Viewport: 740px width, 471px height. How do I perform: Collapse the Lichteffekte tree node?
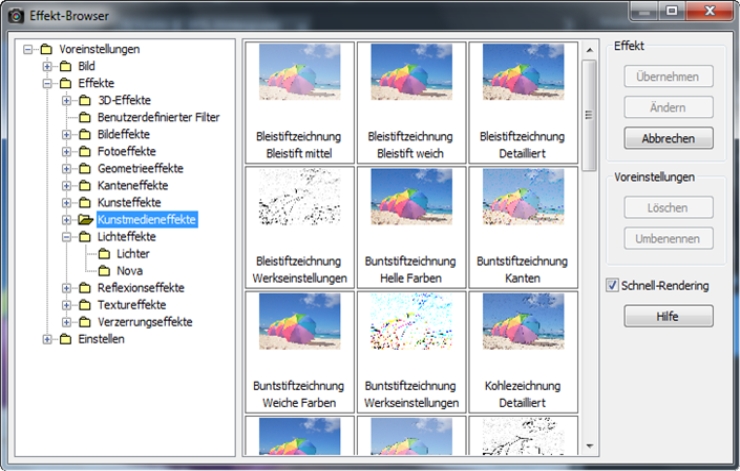(x=67, y=237)
